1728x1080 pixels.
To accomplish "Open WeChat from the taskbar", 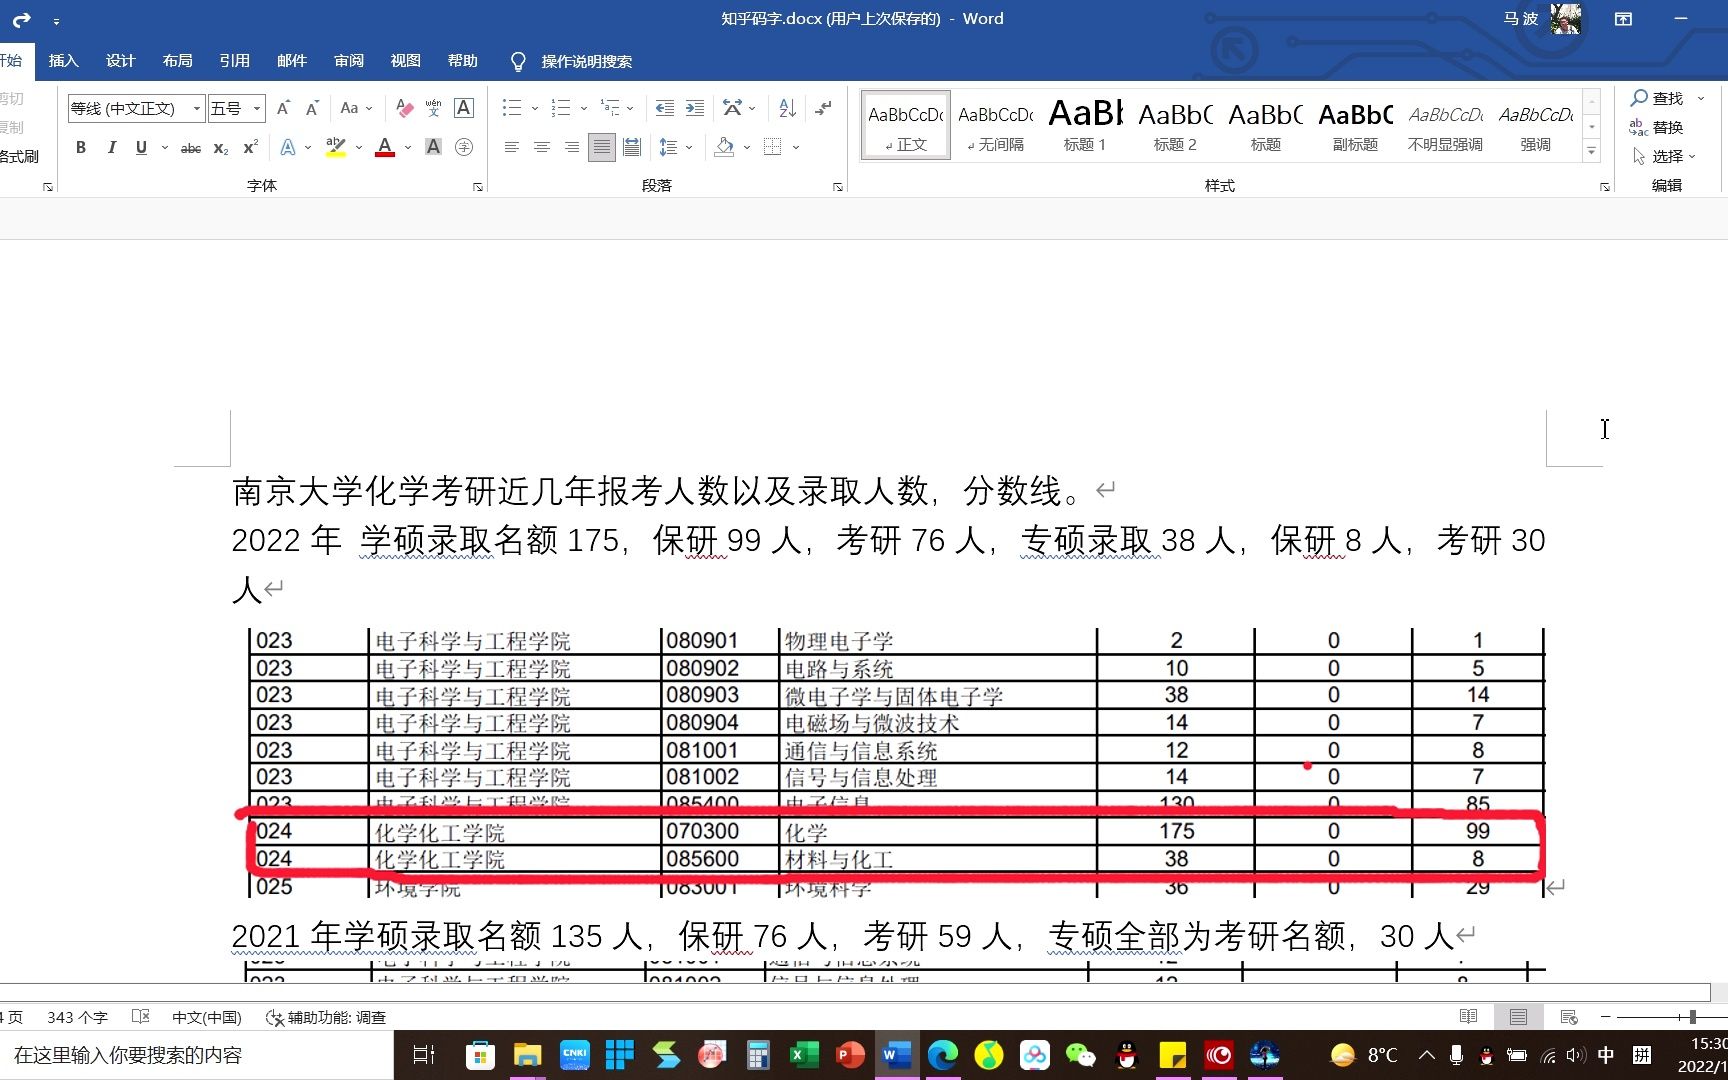I will 1080,1055.
